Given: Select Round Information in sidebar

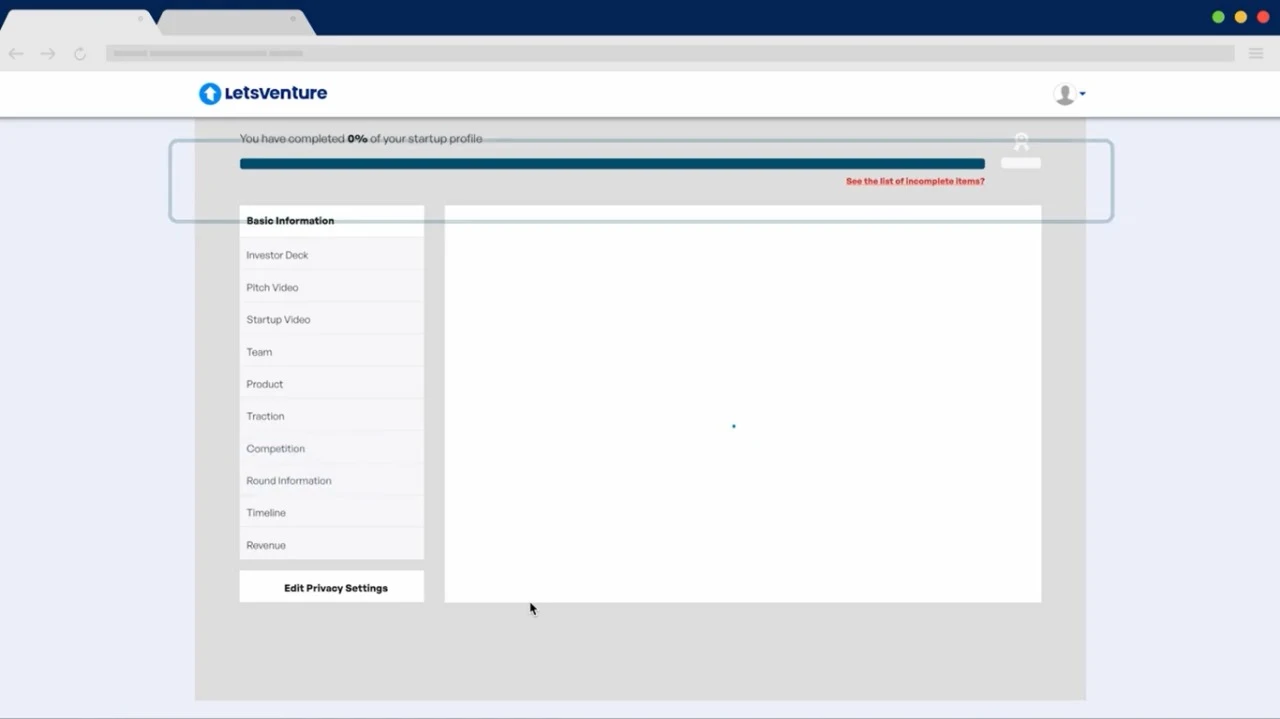Looking at the screenshot, I should point(288,481).
